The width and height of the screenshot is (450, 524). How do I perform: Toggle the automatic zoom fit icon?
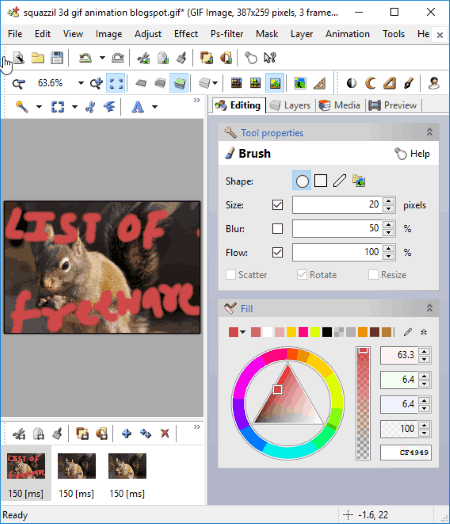(x=116, y=83)
